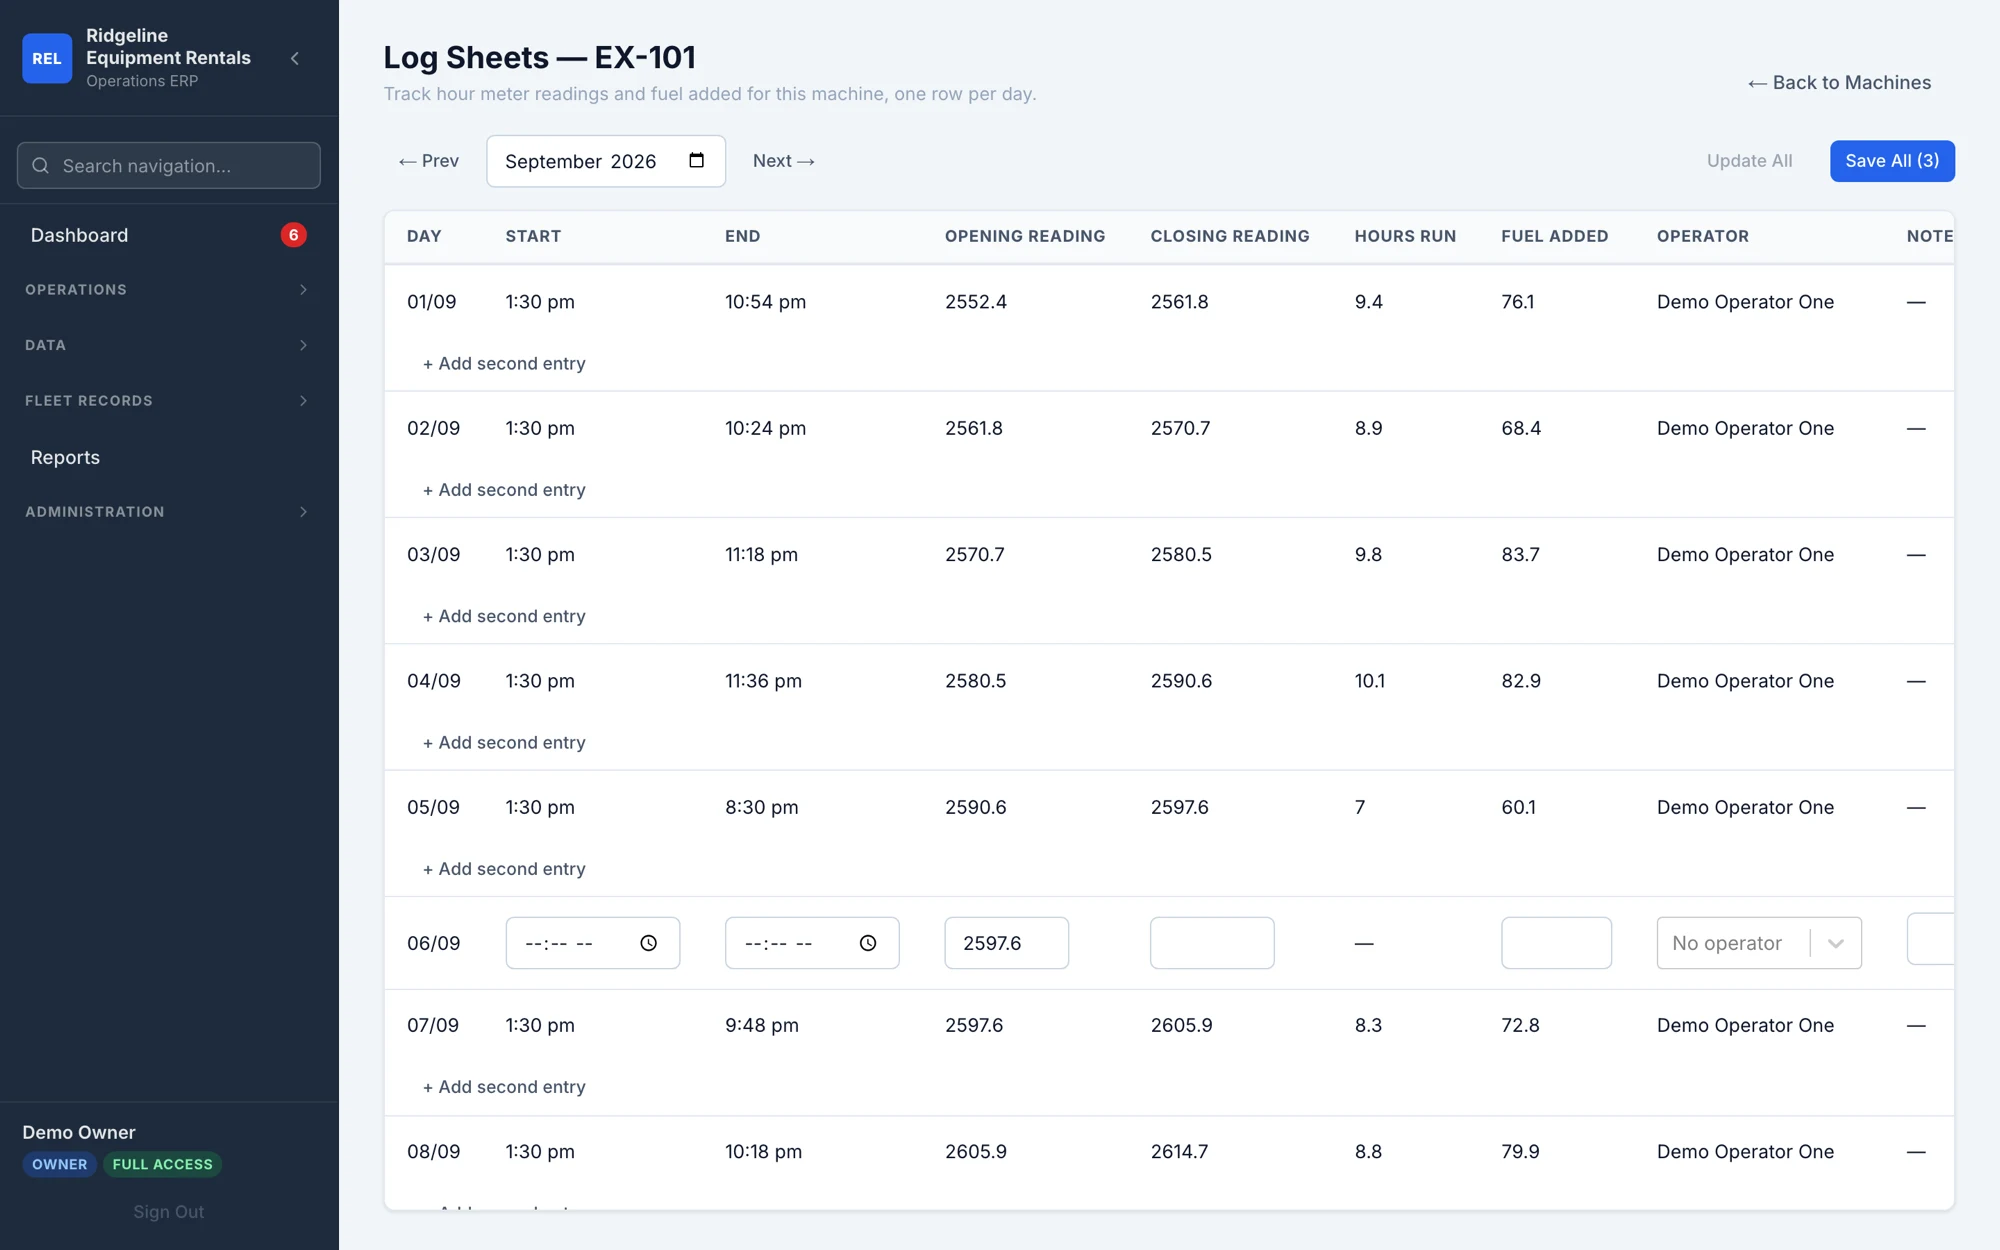The height and width of the screenshot is (1250, 2000).
Task: Add second entry for 03/09
Action: coord(504,617)
